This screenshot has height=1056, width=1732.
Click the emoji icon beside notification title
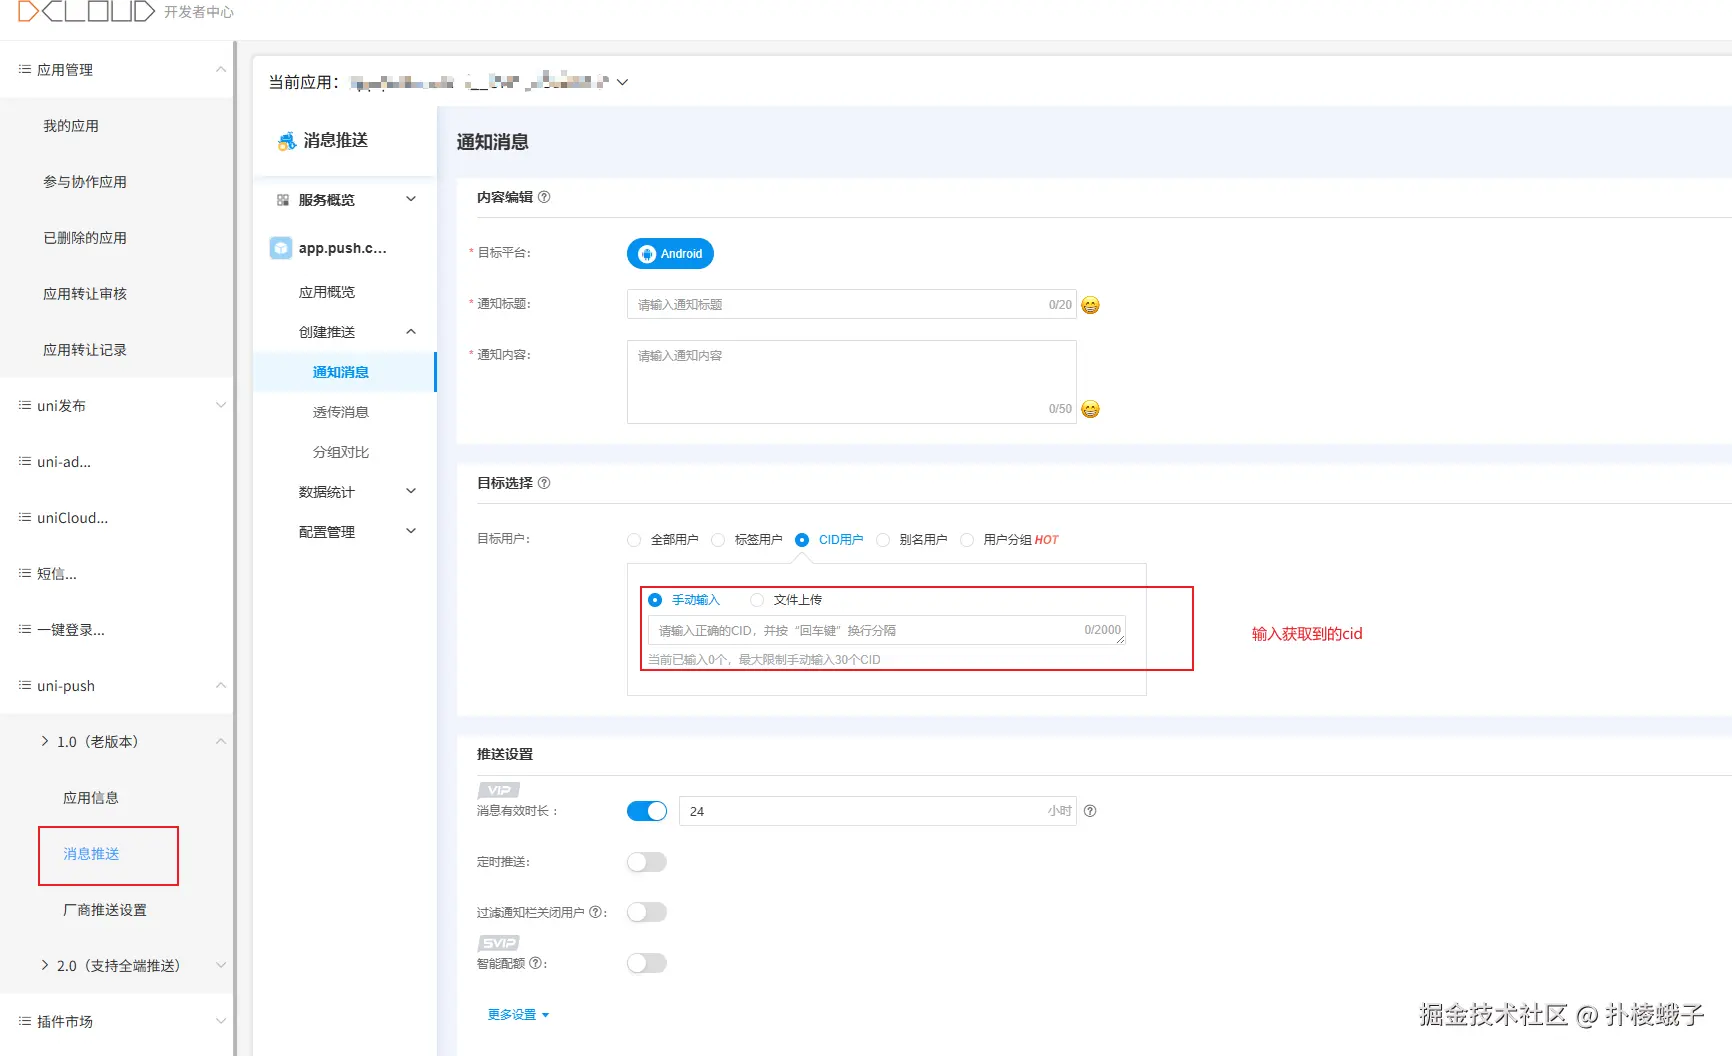(1090, 305)
